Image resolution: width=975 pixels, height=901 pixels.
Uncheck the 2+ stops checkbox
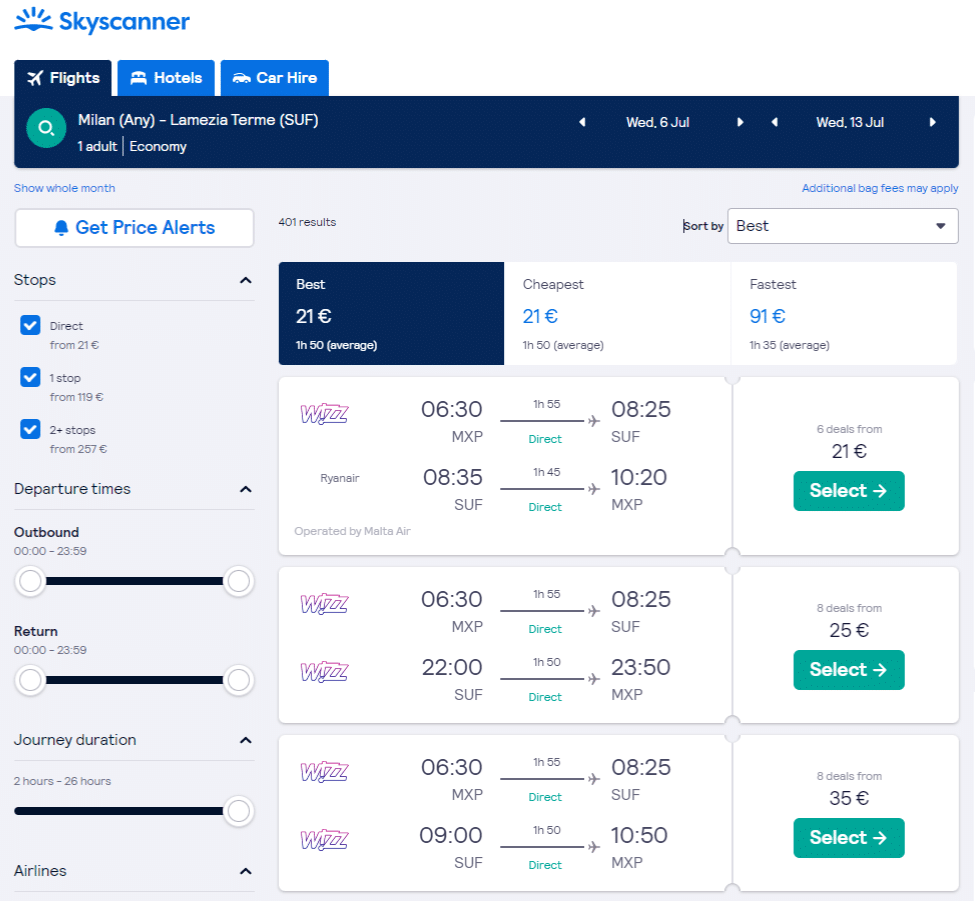click(31, 429)
